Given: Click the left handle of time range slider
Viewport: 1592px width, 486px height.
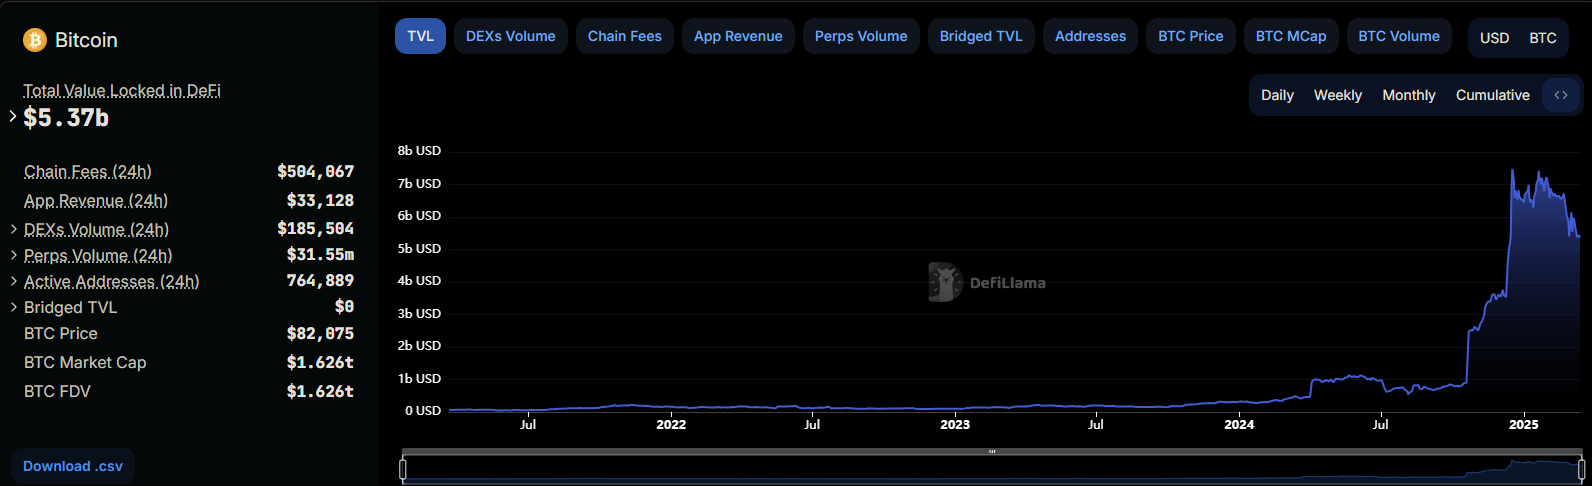Looking at the screenshot, I should 403,469.
